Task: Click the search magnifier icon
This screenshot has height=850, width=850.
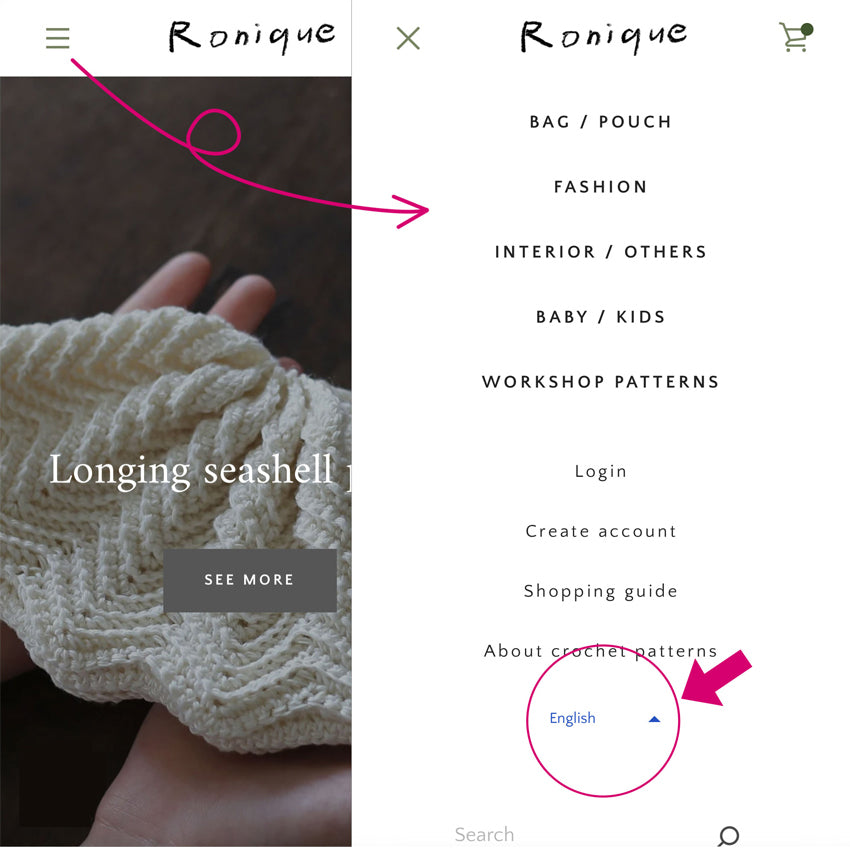Action: point(728,835)
